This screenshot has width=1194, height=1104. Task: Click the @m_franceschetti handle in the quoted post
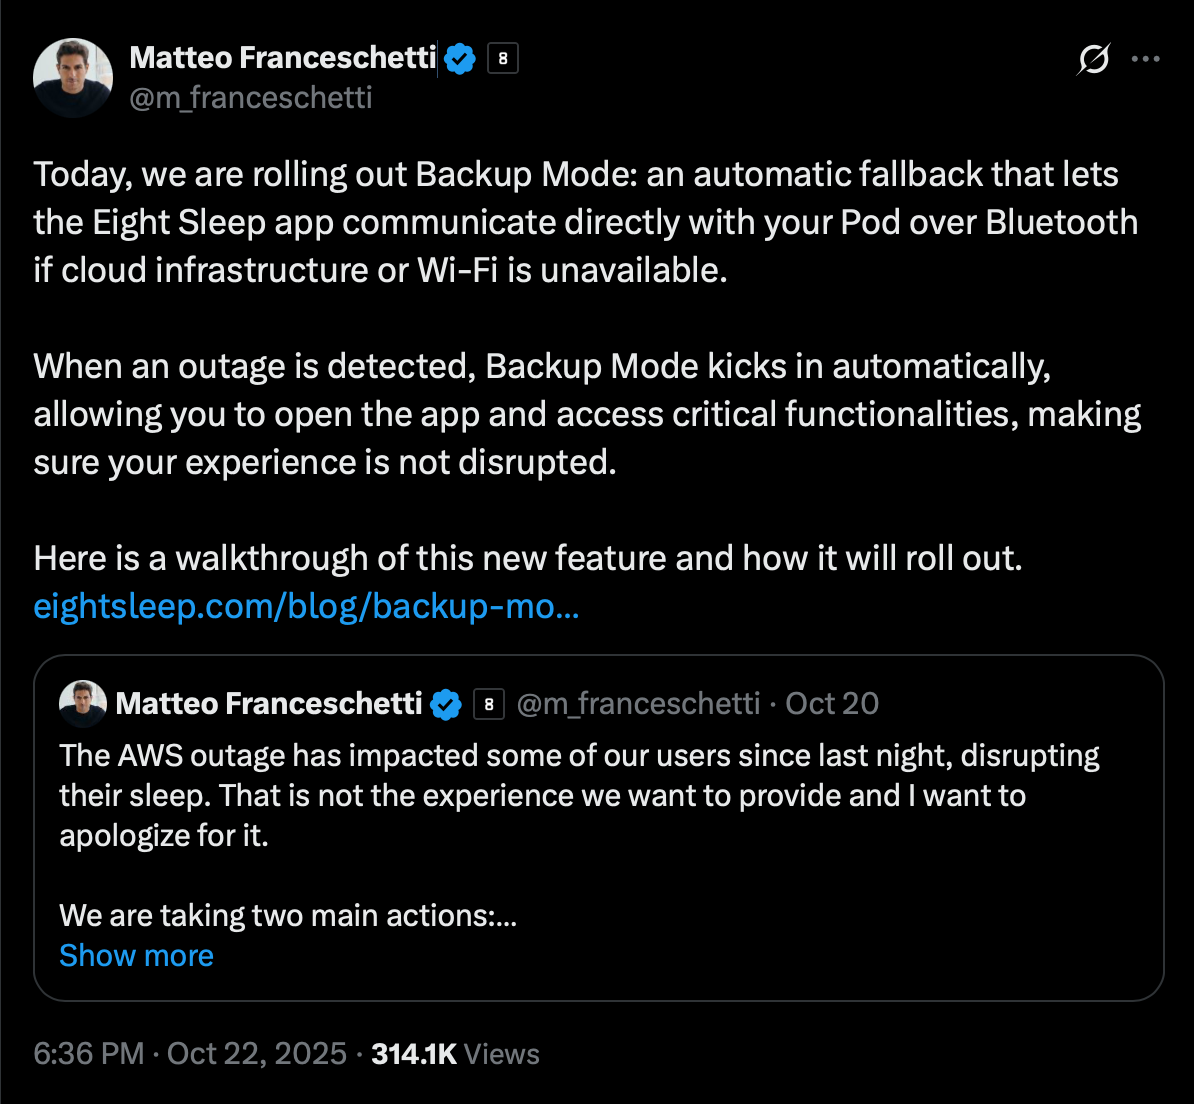pos(638,704)
